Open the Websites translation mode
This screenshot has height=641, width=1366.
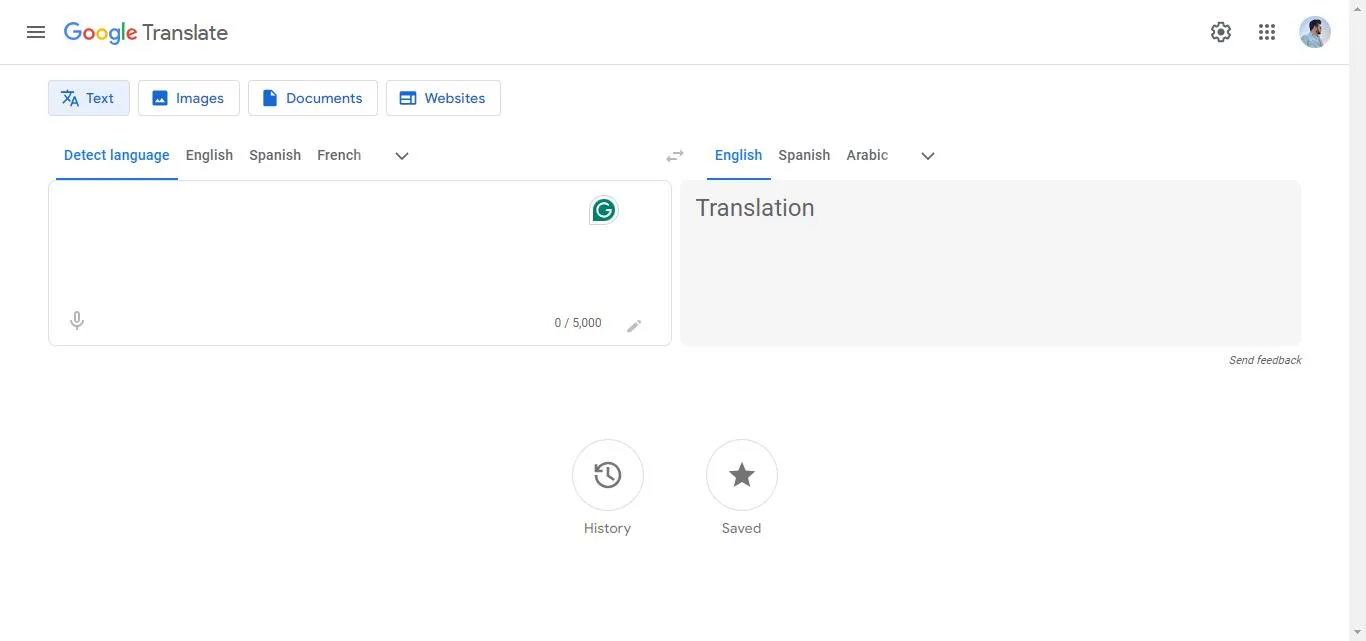click(x=443, y=97)
